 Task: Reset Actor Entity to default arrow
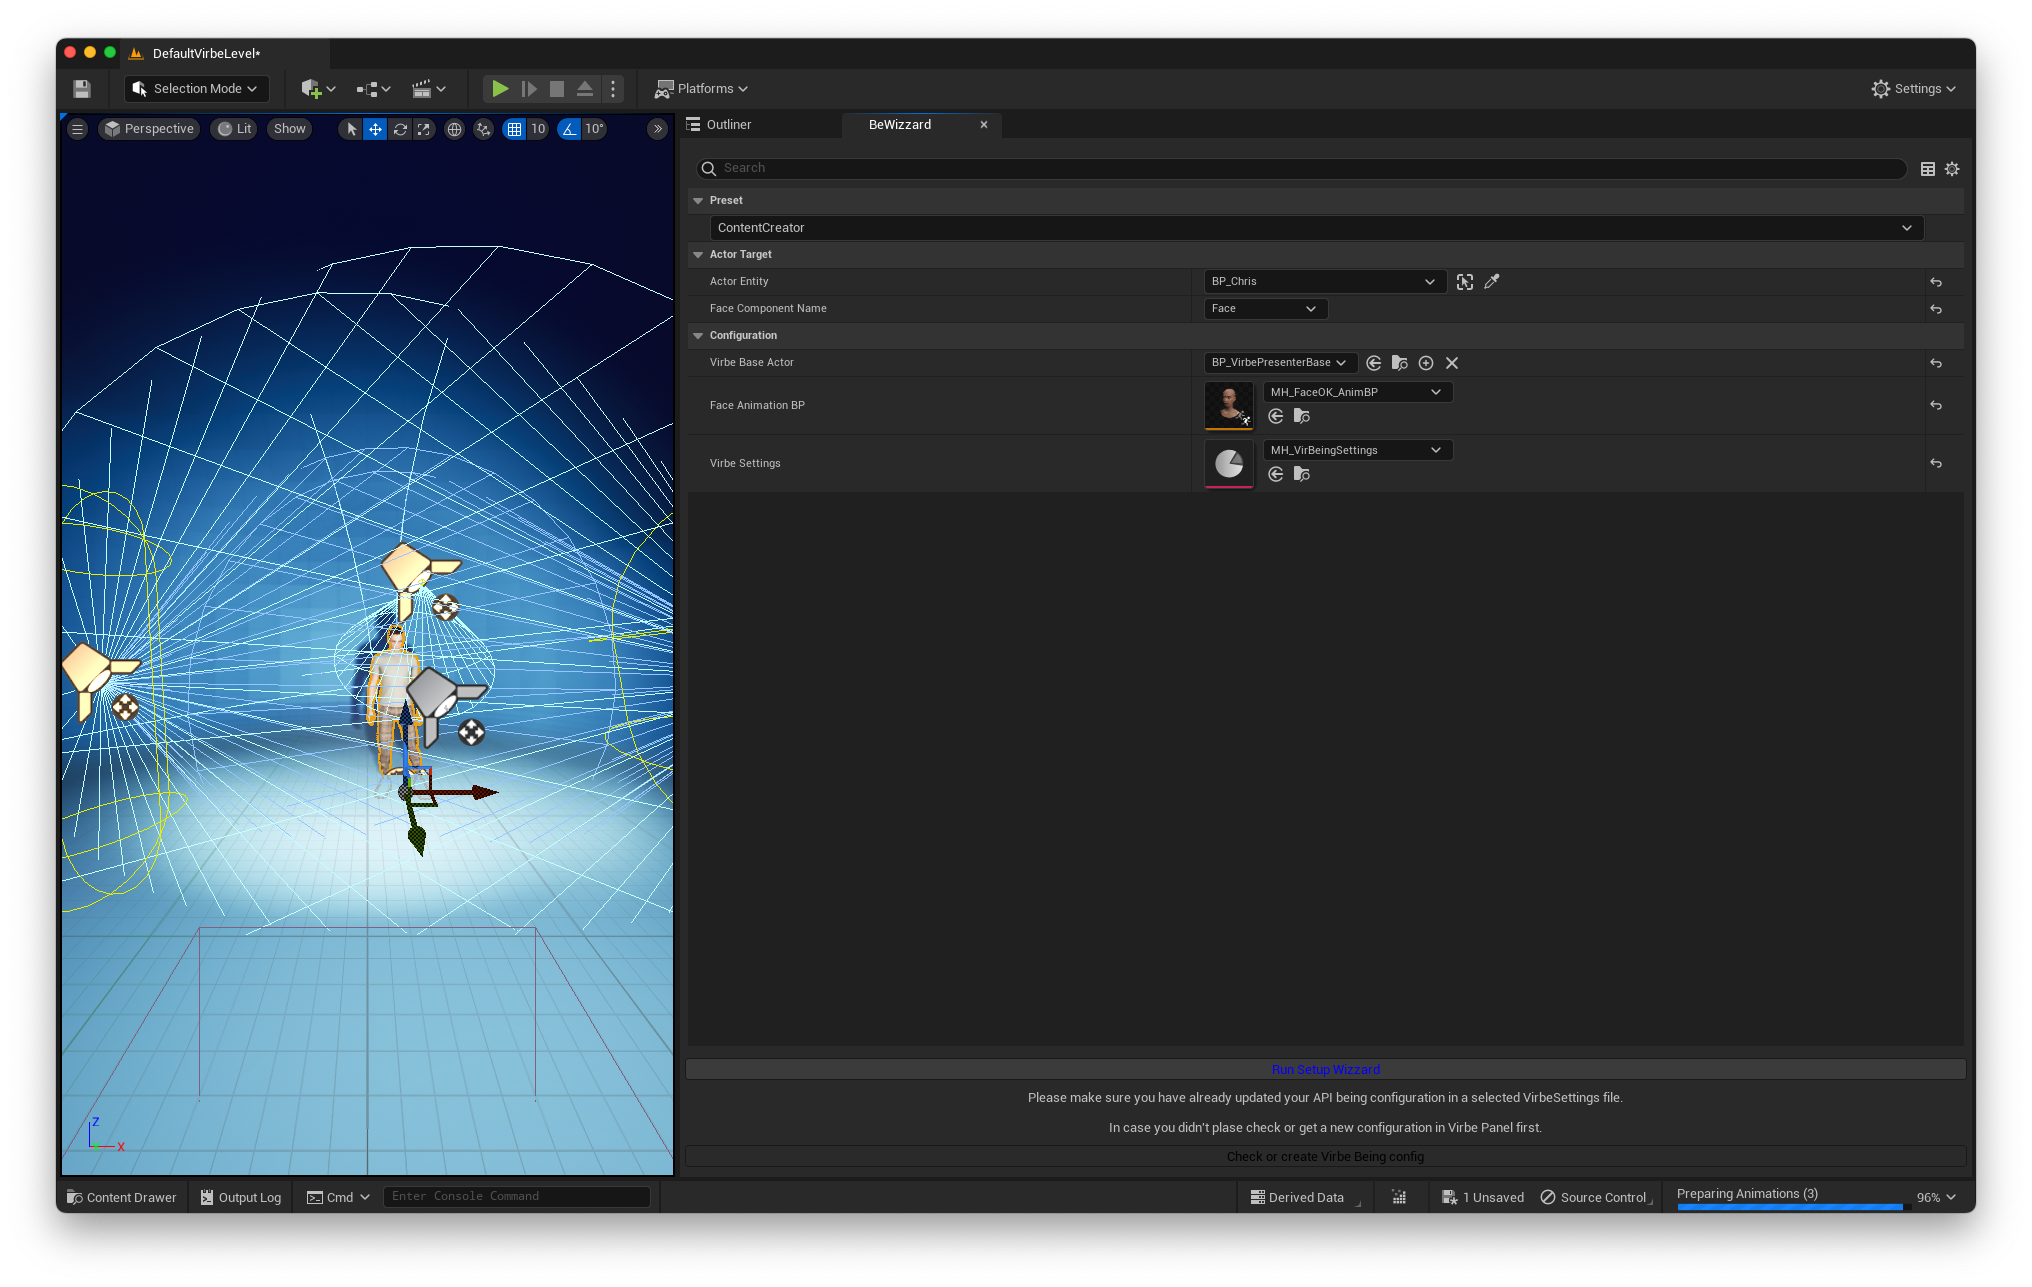pos(1936,282)
